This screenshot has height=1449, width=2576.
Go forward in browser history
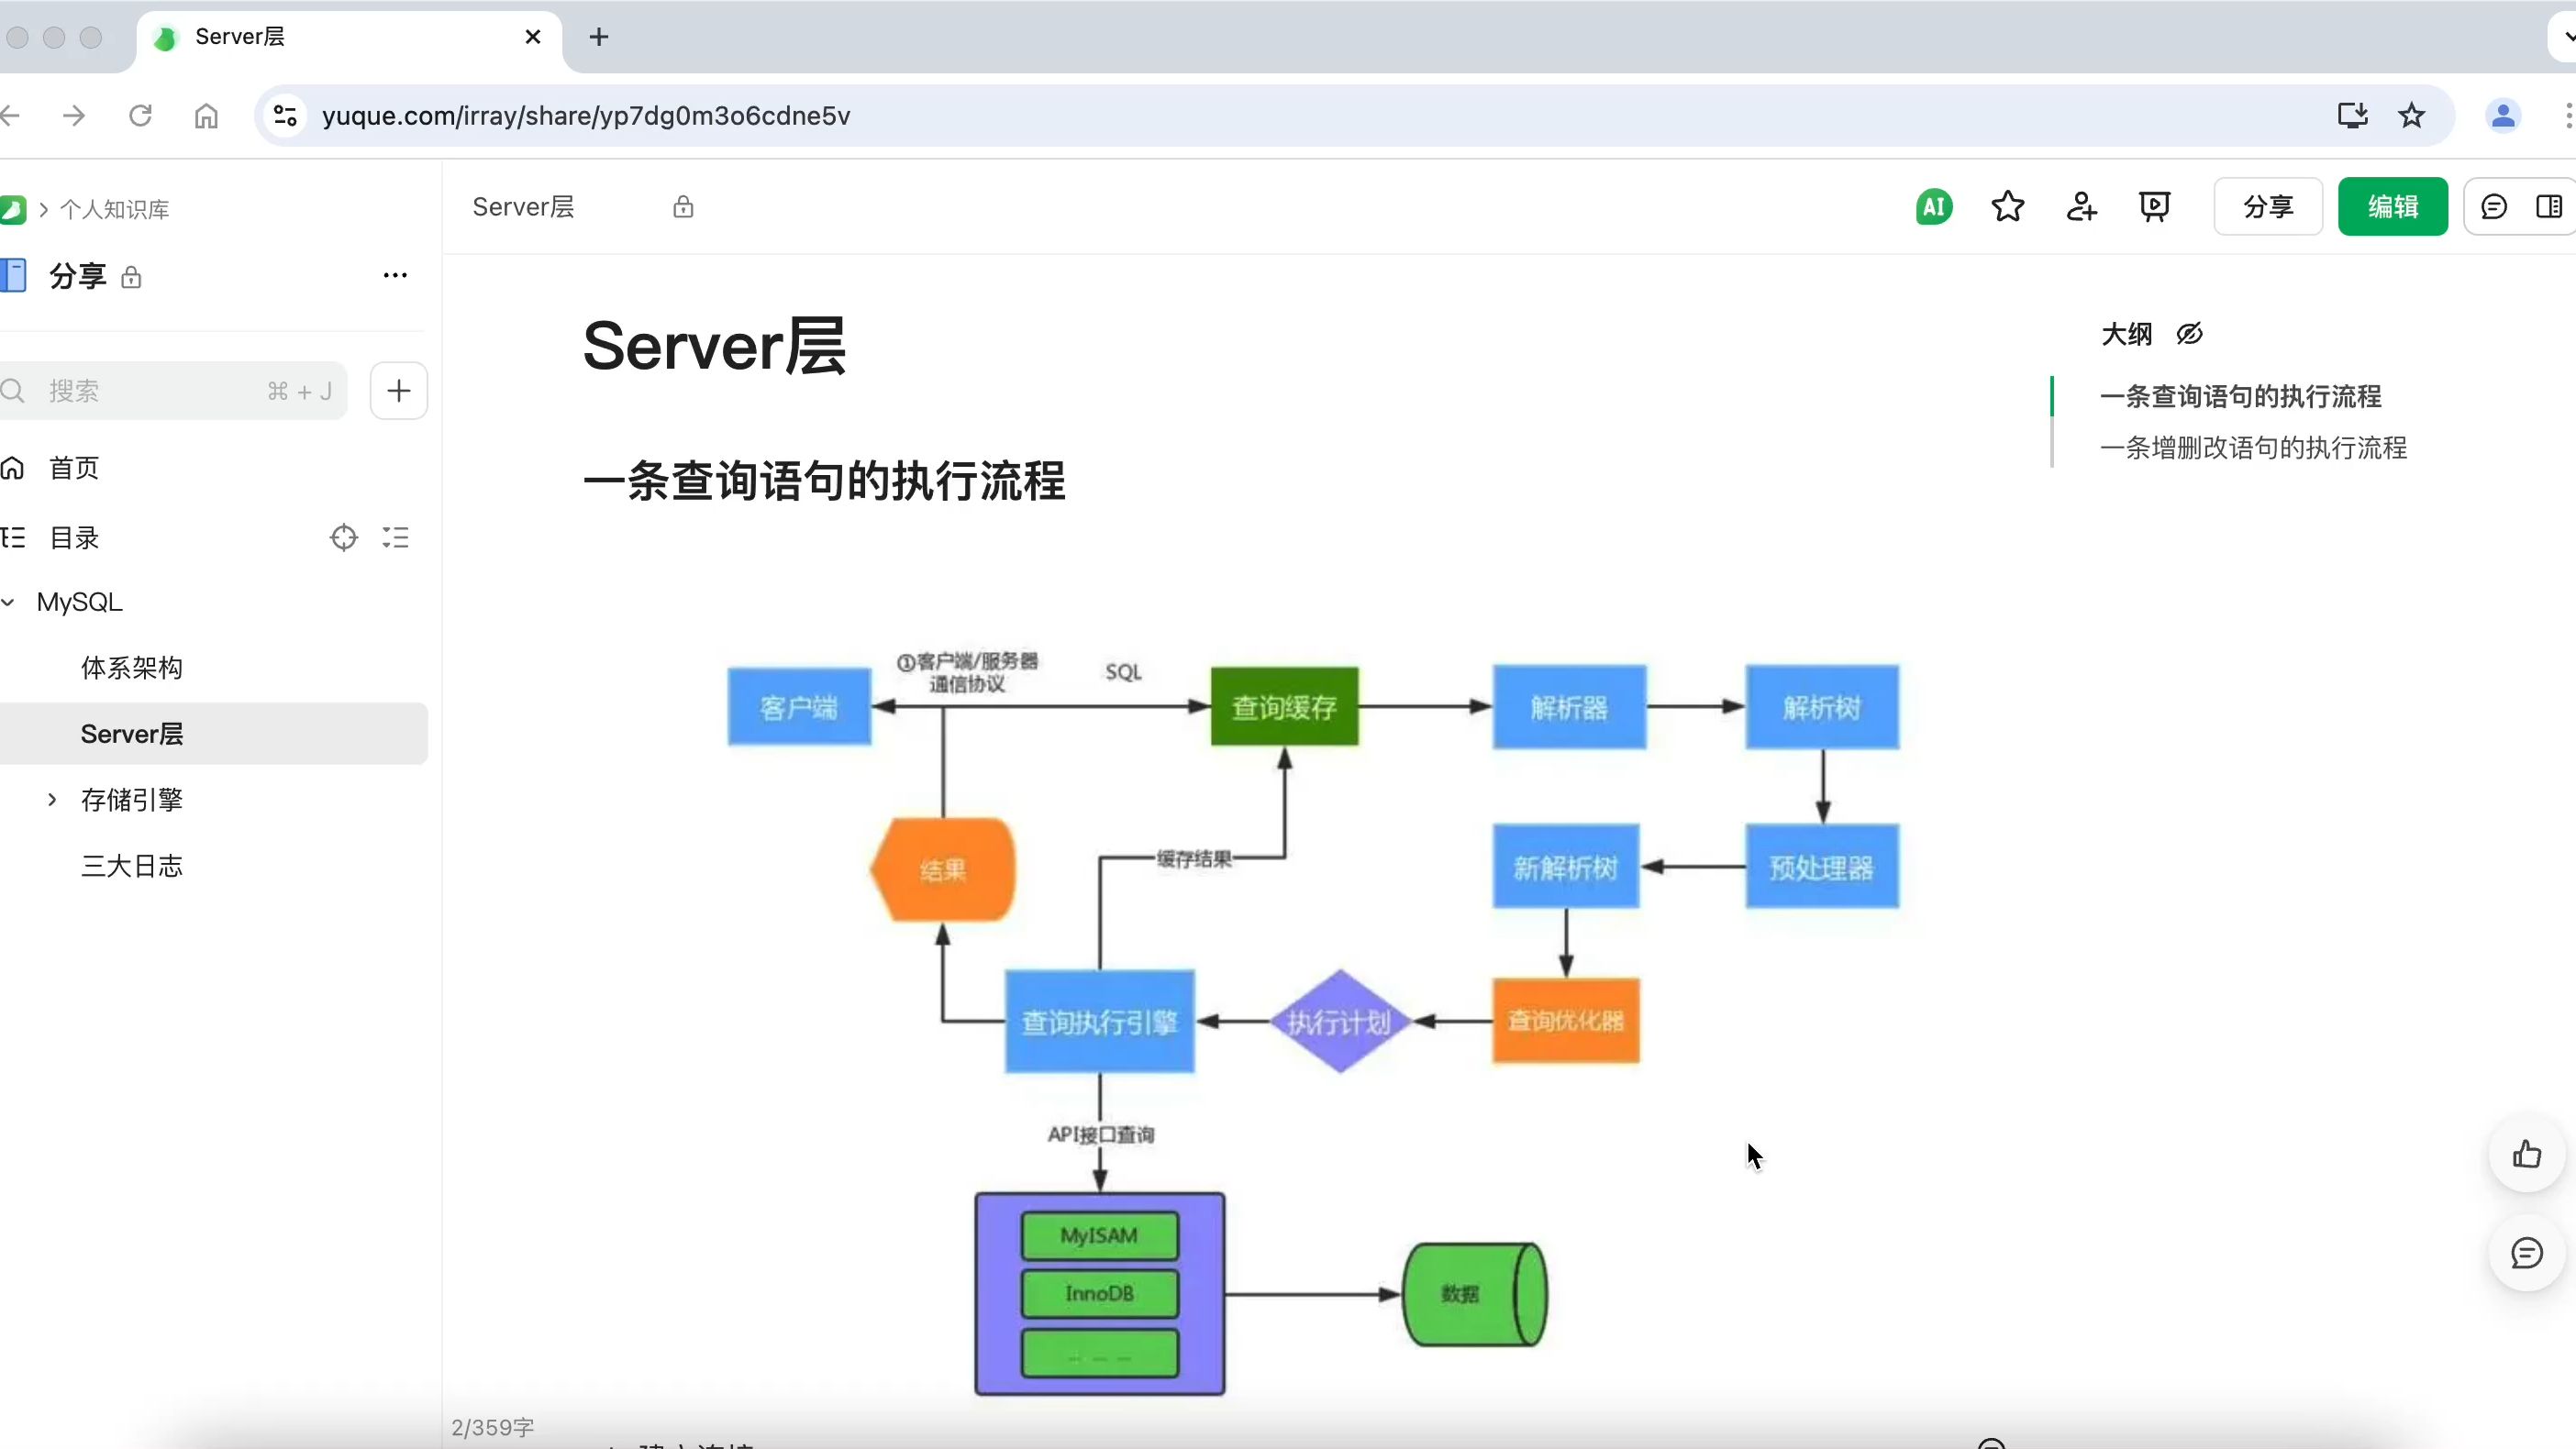(74, 116)
